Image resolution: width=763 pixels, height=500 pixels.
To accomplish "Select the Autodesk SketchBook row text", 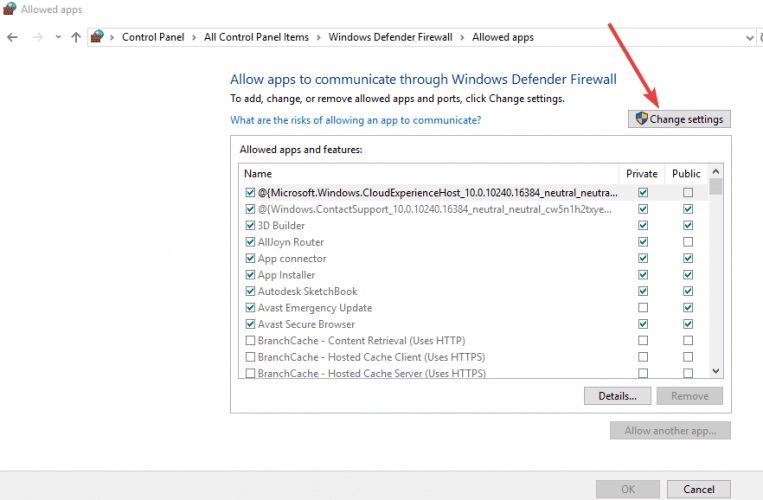I will [308, 291].
